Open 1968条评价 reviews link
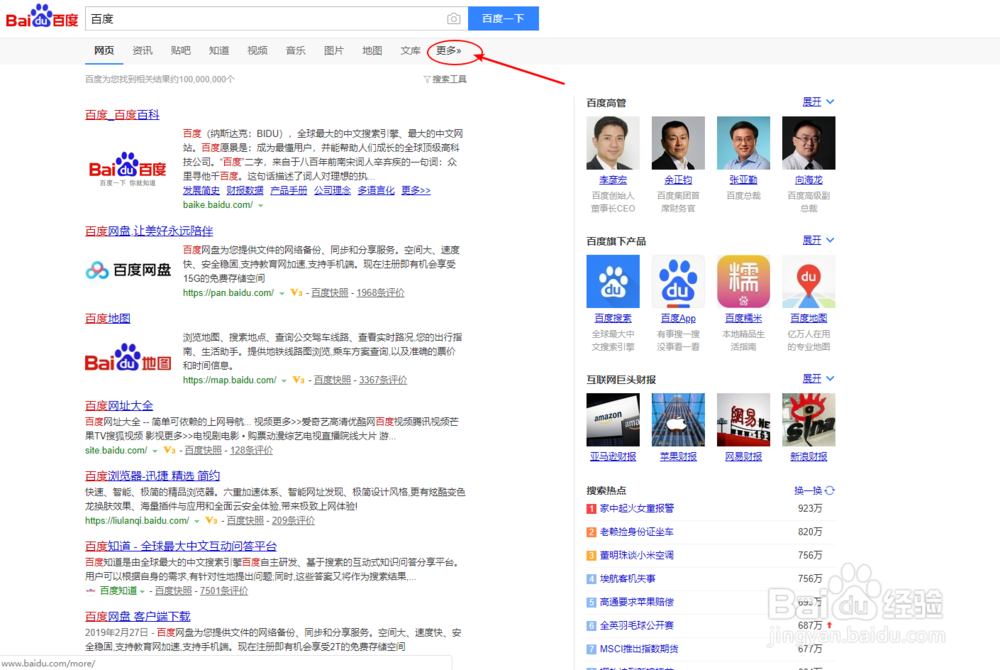 pos(380,293)
